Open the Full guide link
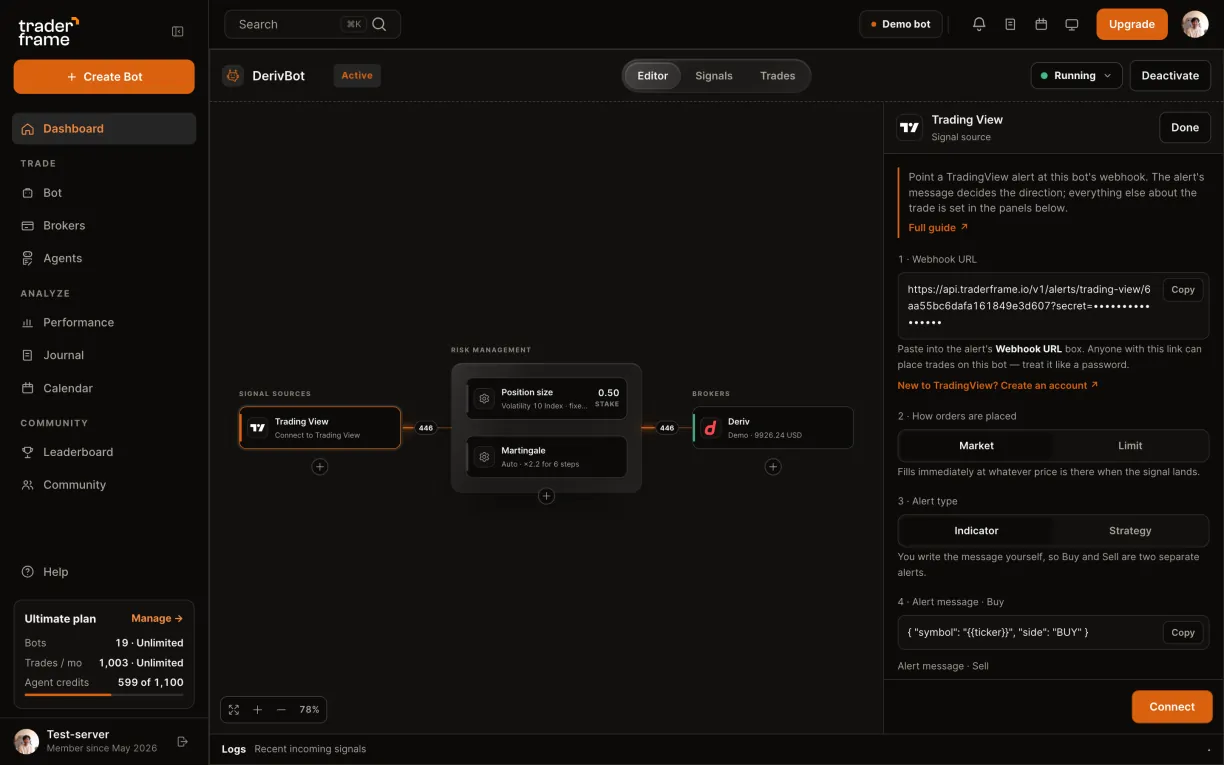This screenshot has width=1224, height=765. [938, 228]
